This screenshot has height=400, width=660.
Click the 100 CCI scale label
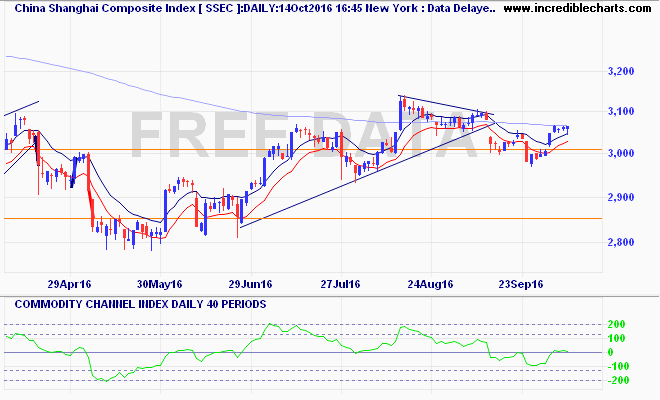click(x=617, y=339)
